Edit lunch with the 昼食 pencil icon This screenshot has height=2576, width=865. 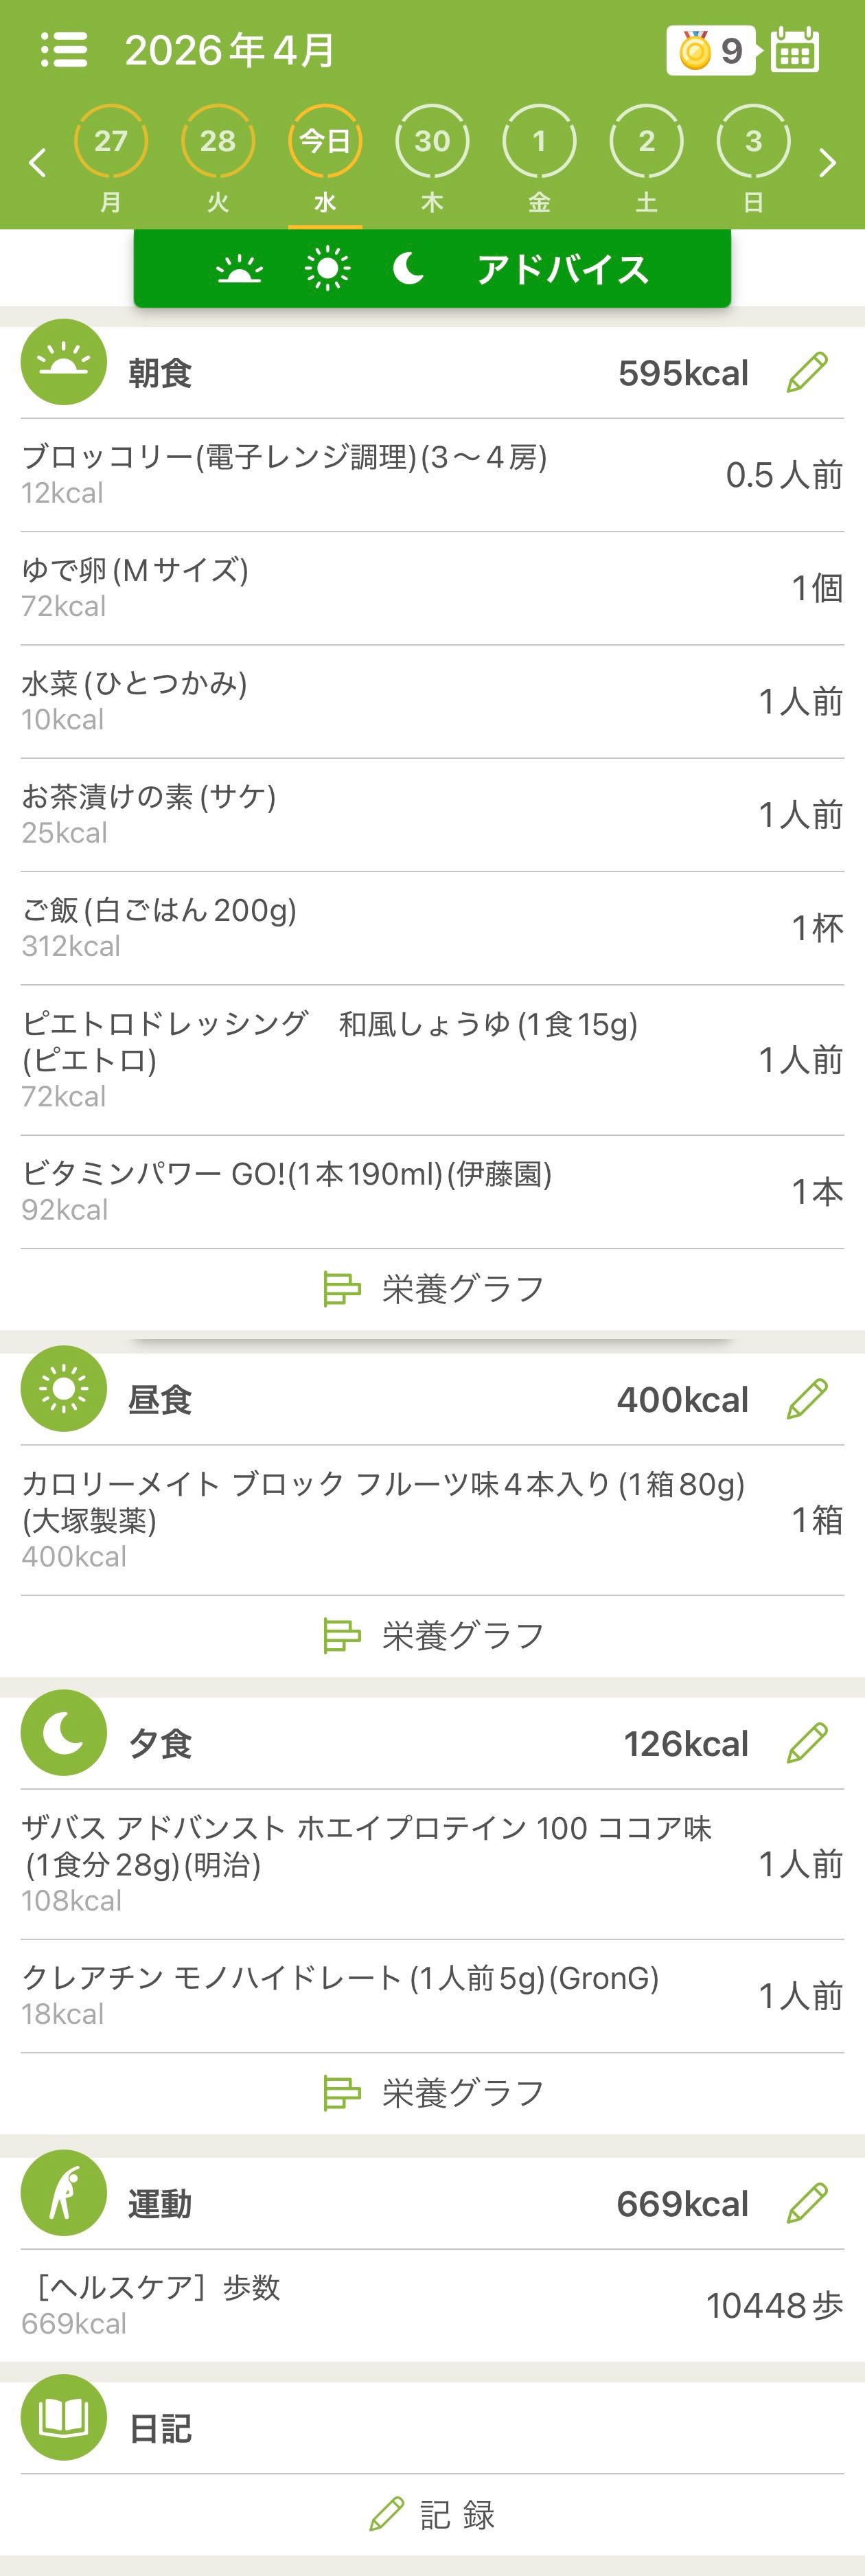[807, 1399]
